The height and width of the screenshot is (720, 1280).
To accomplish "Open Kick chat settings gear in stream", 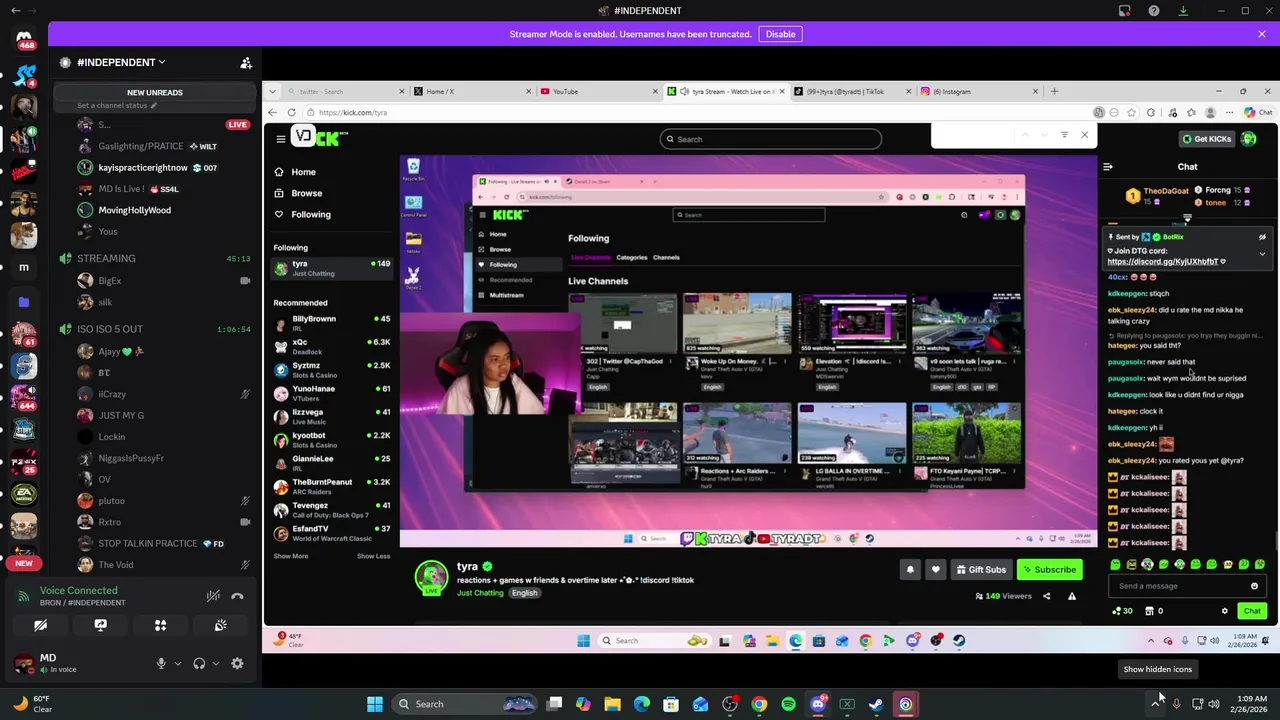I will pyautogui.click(x=1224, y=611).
